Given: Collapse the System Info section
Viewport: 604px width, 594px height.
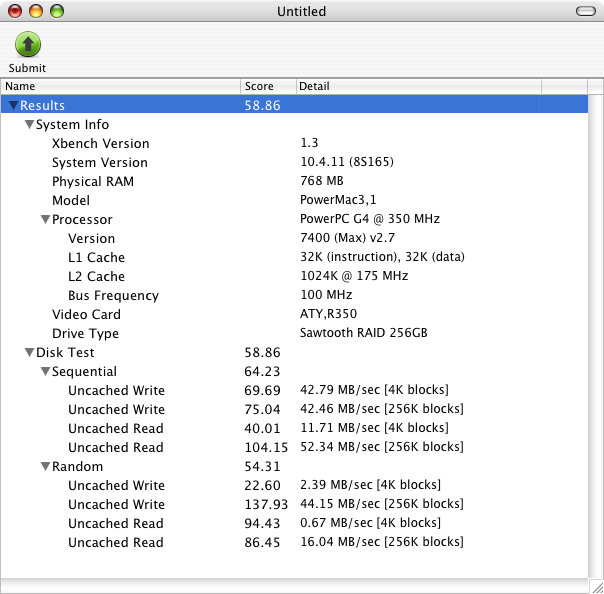Looking at the screenshot, I should 29,124.
